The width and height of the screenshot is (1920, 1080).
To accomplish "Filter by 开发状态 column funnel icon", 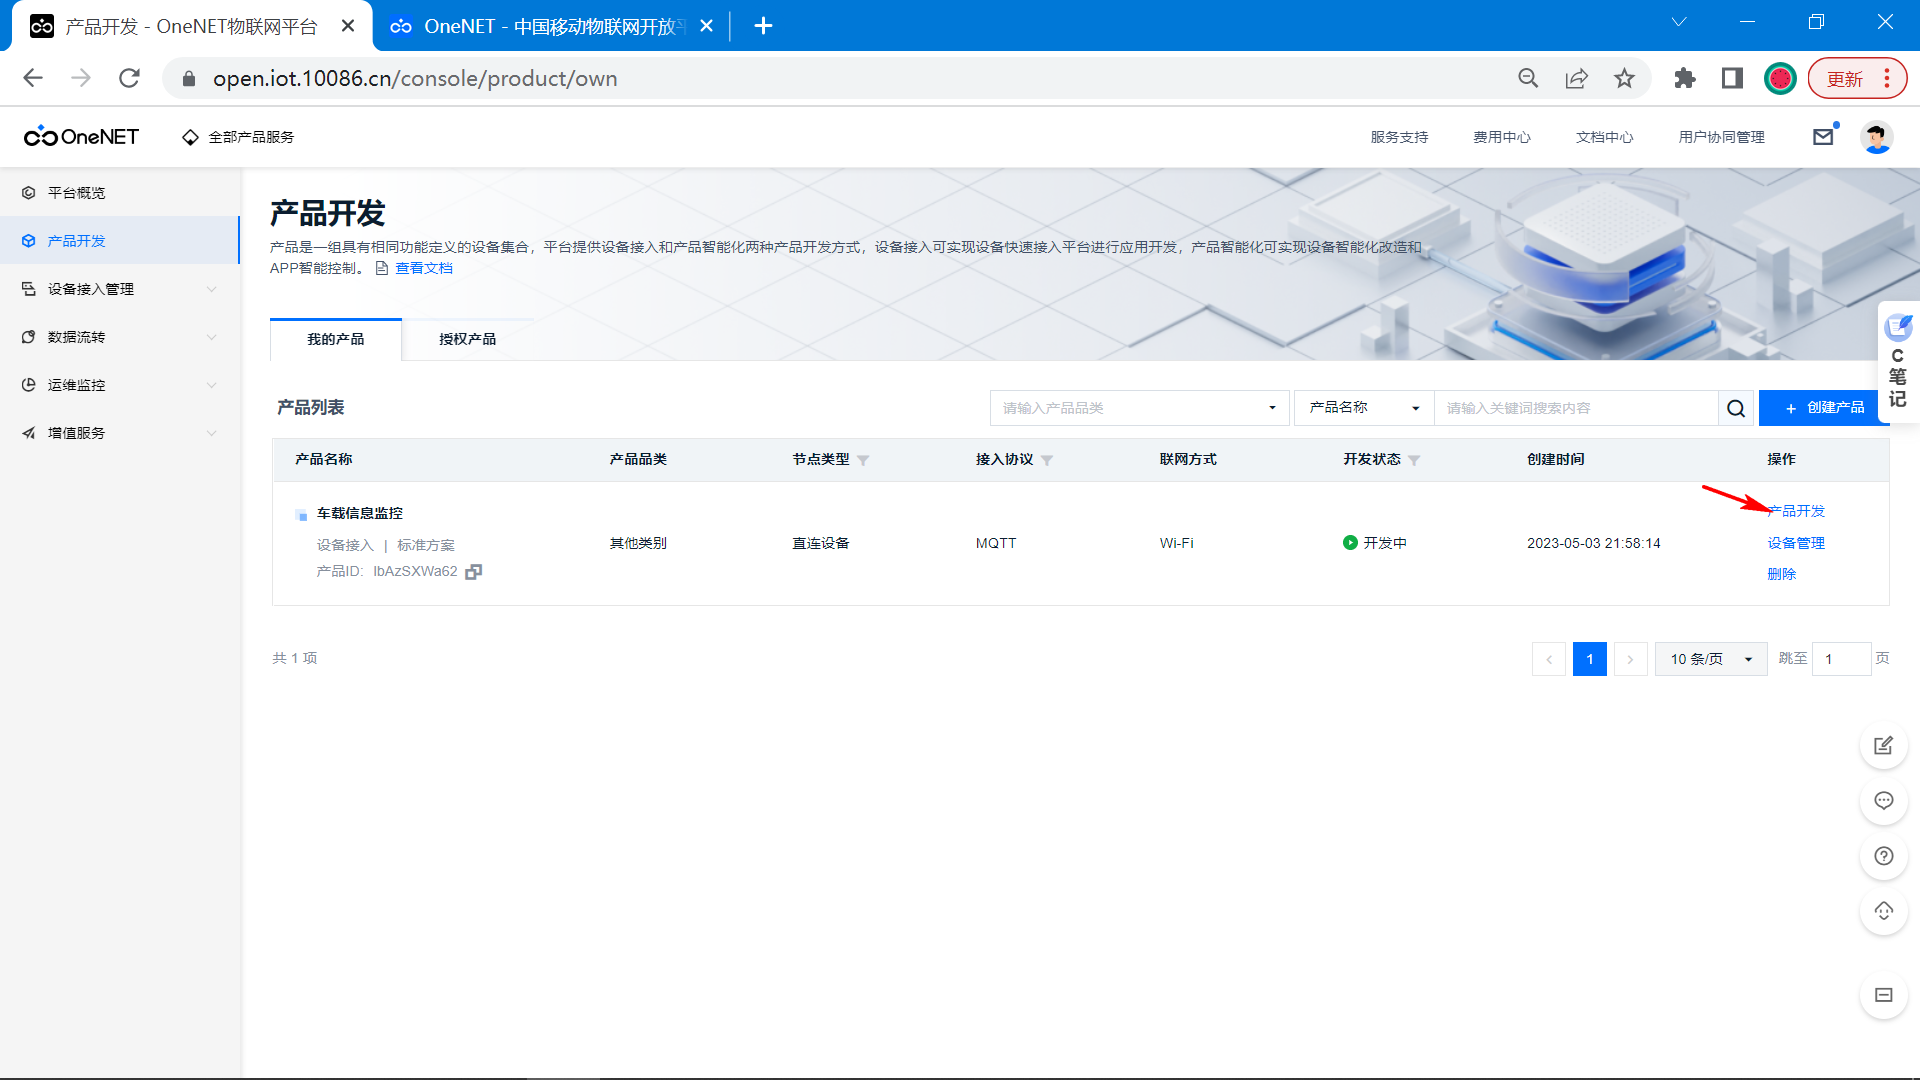I will click(x=1414, y=460).
